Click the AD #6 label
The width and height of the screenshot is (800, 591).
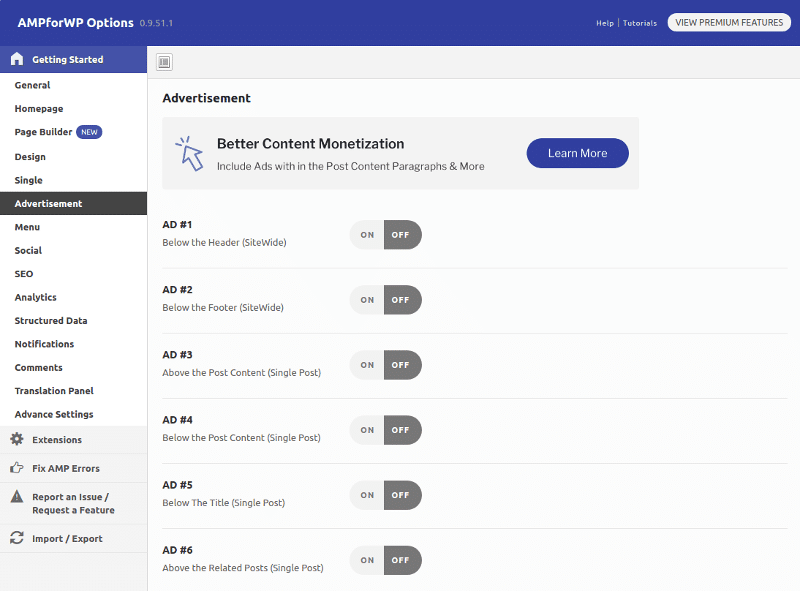pos(178,550)
